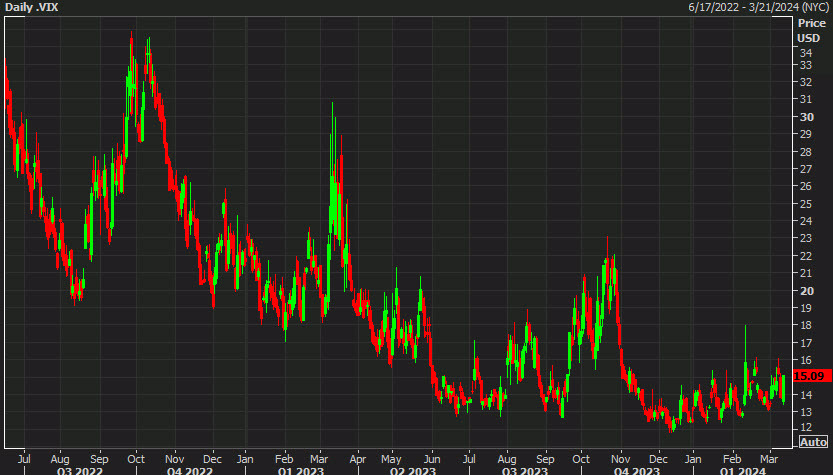Click the 12 price axis value
The width and height of the screenshot is (833, 475).
click(x=806, y=427)
